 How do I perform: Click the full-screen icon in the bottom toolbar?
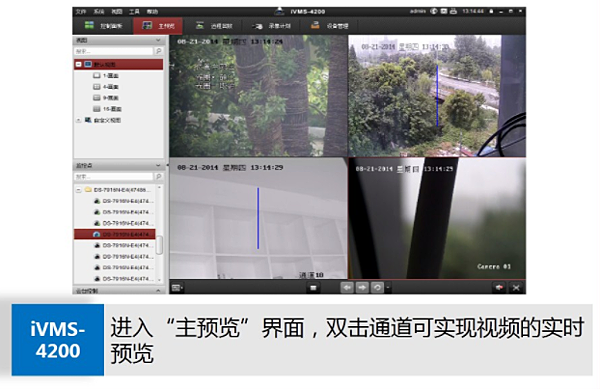coord(516,288)
